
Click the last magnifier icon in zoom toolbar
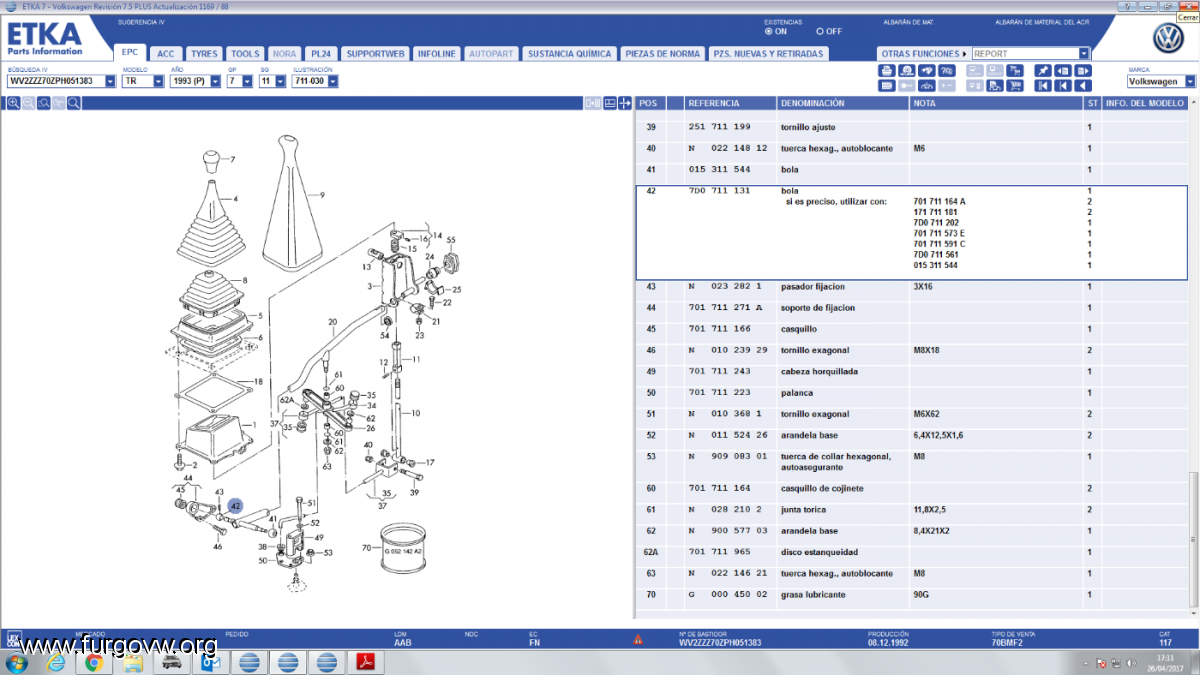(74, 103)
